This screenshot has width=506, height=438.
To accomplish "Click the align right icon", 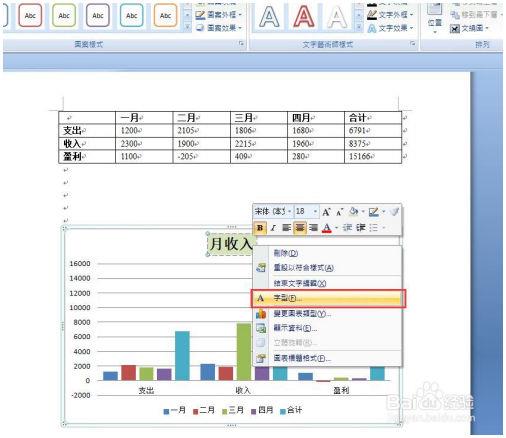I will click(313, 228).
